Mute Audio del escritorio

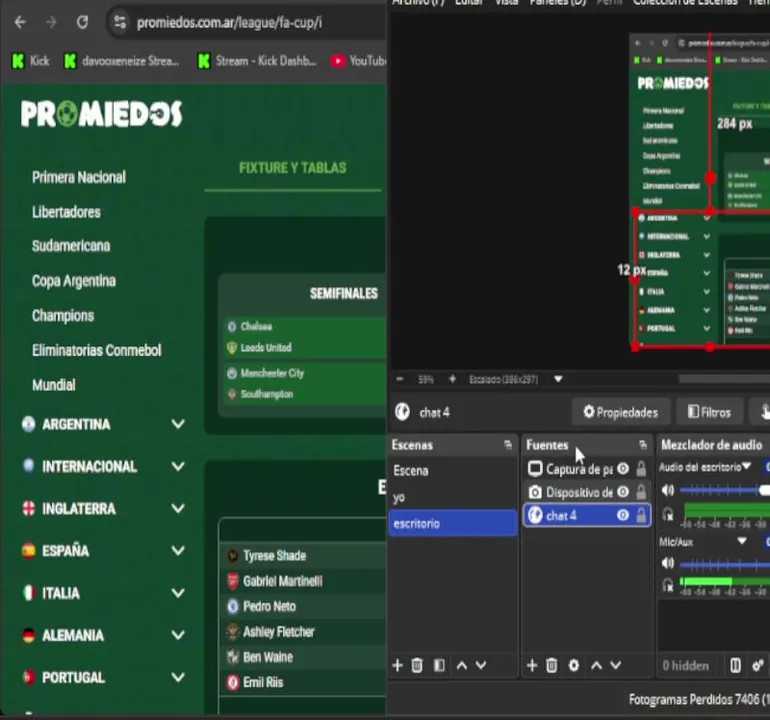coord(668,490)
